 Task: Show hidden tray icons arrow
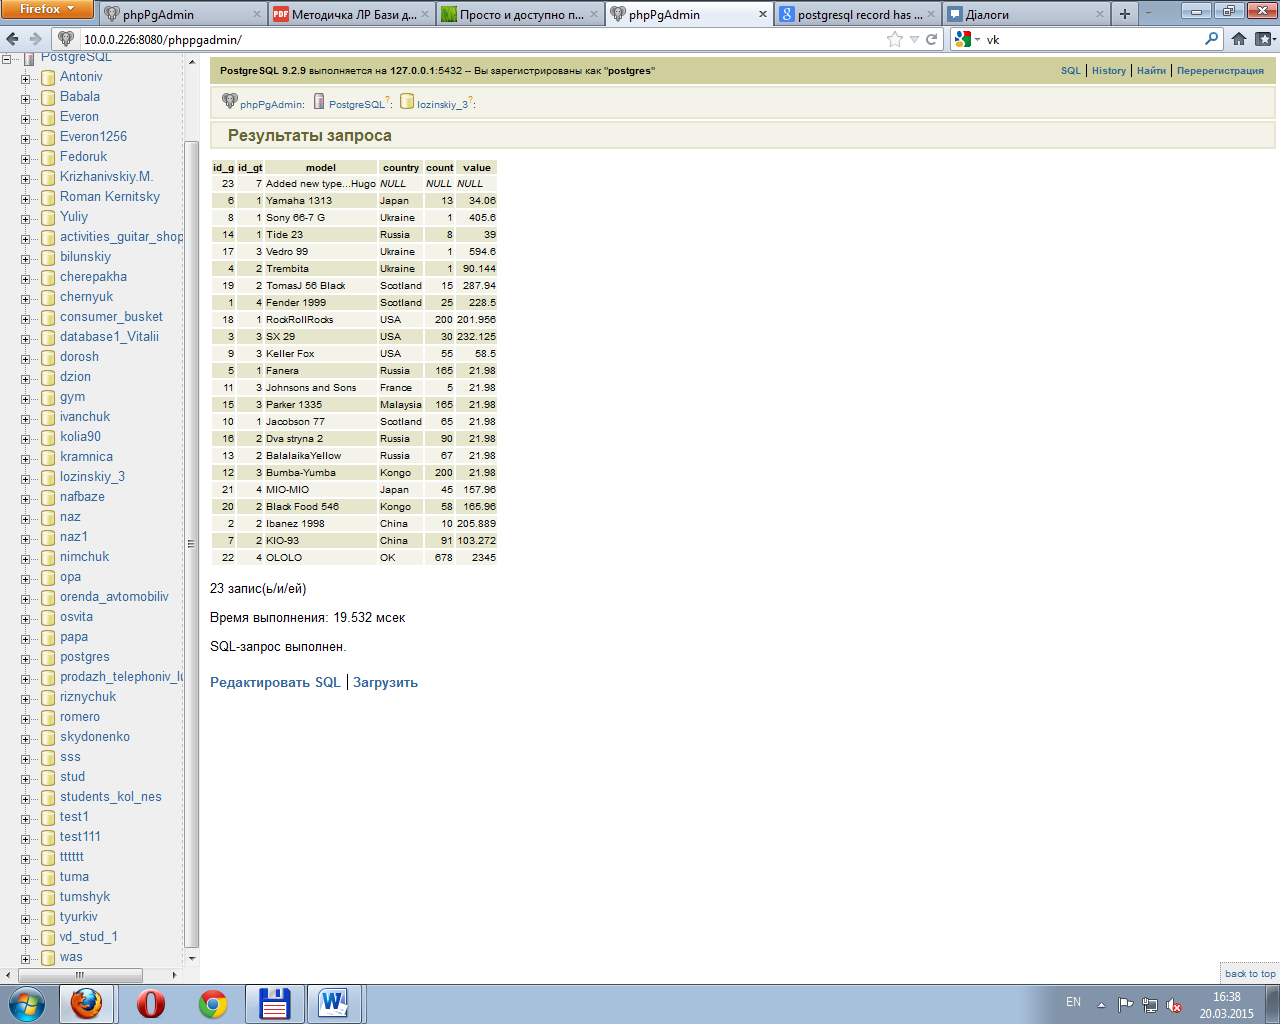point(1101,1004)
